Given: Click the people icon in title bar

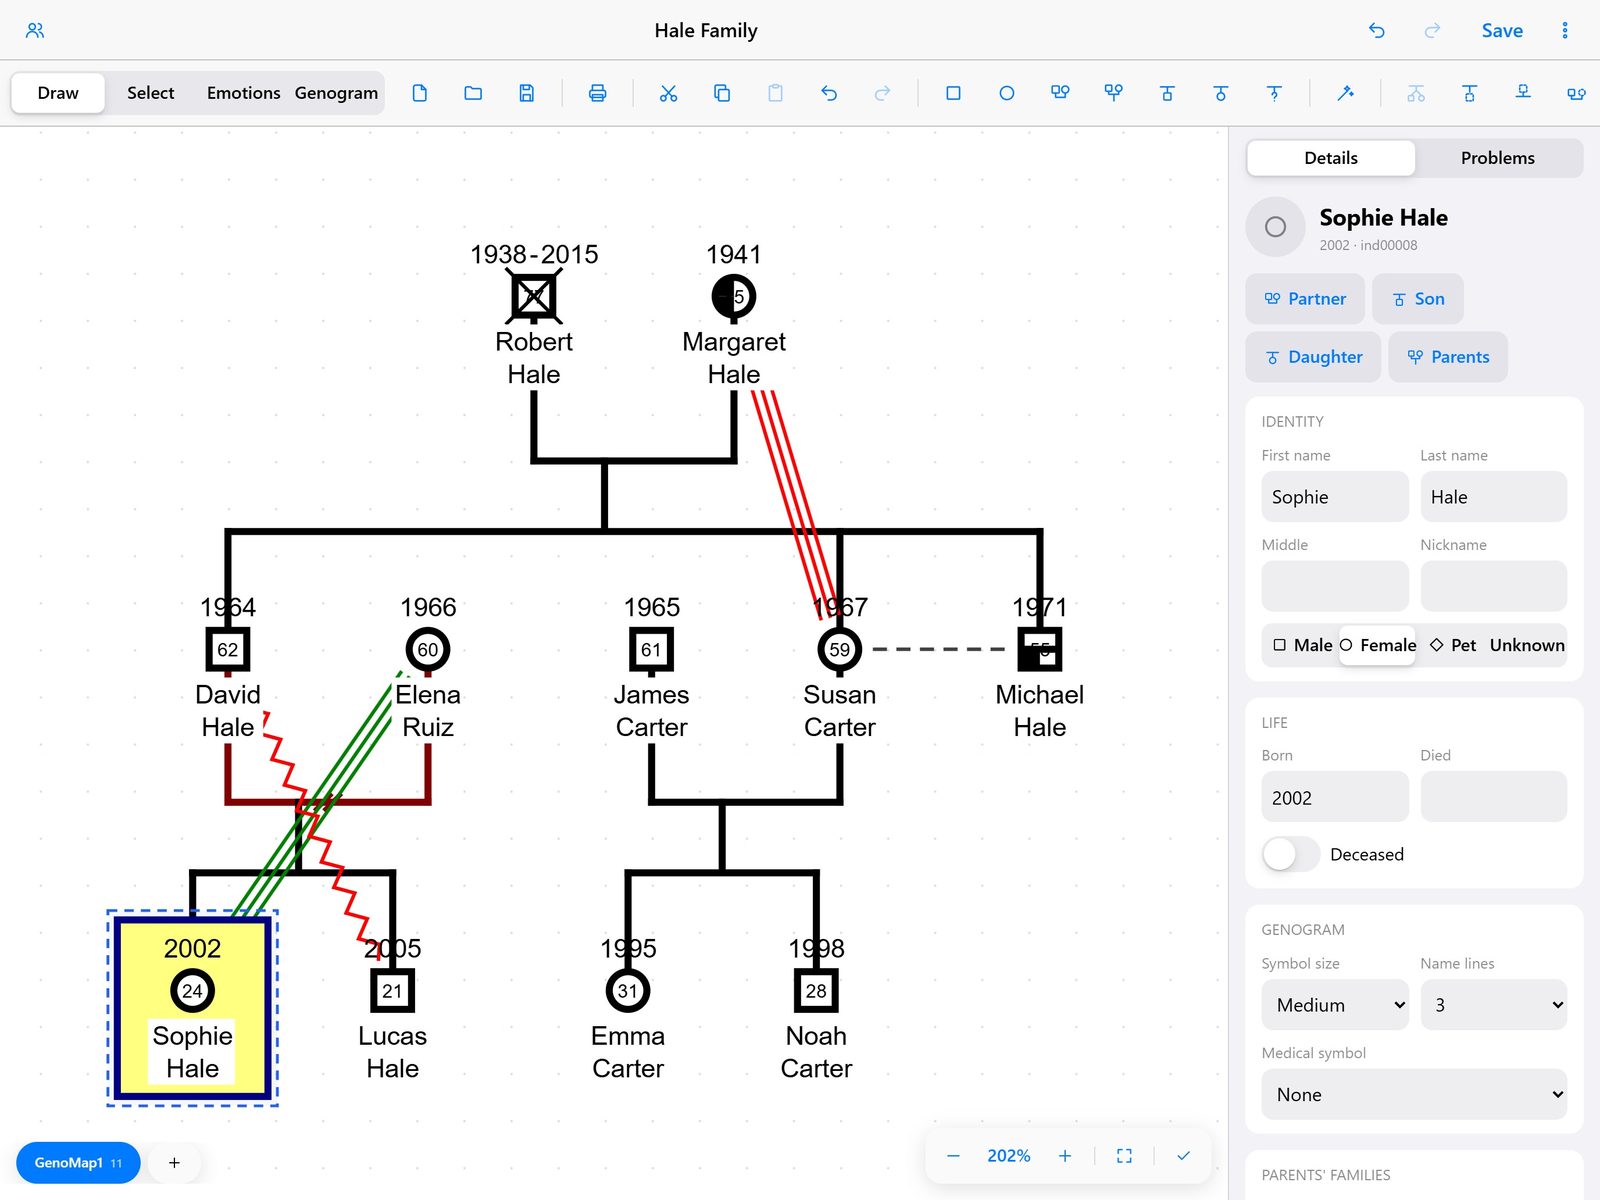Looking at the screenshot, I should click(x=35, y=30).
